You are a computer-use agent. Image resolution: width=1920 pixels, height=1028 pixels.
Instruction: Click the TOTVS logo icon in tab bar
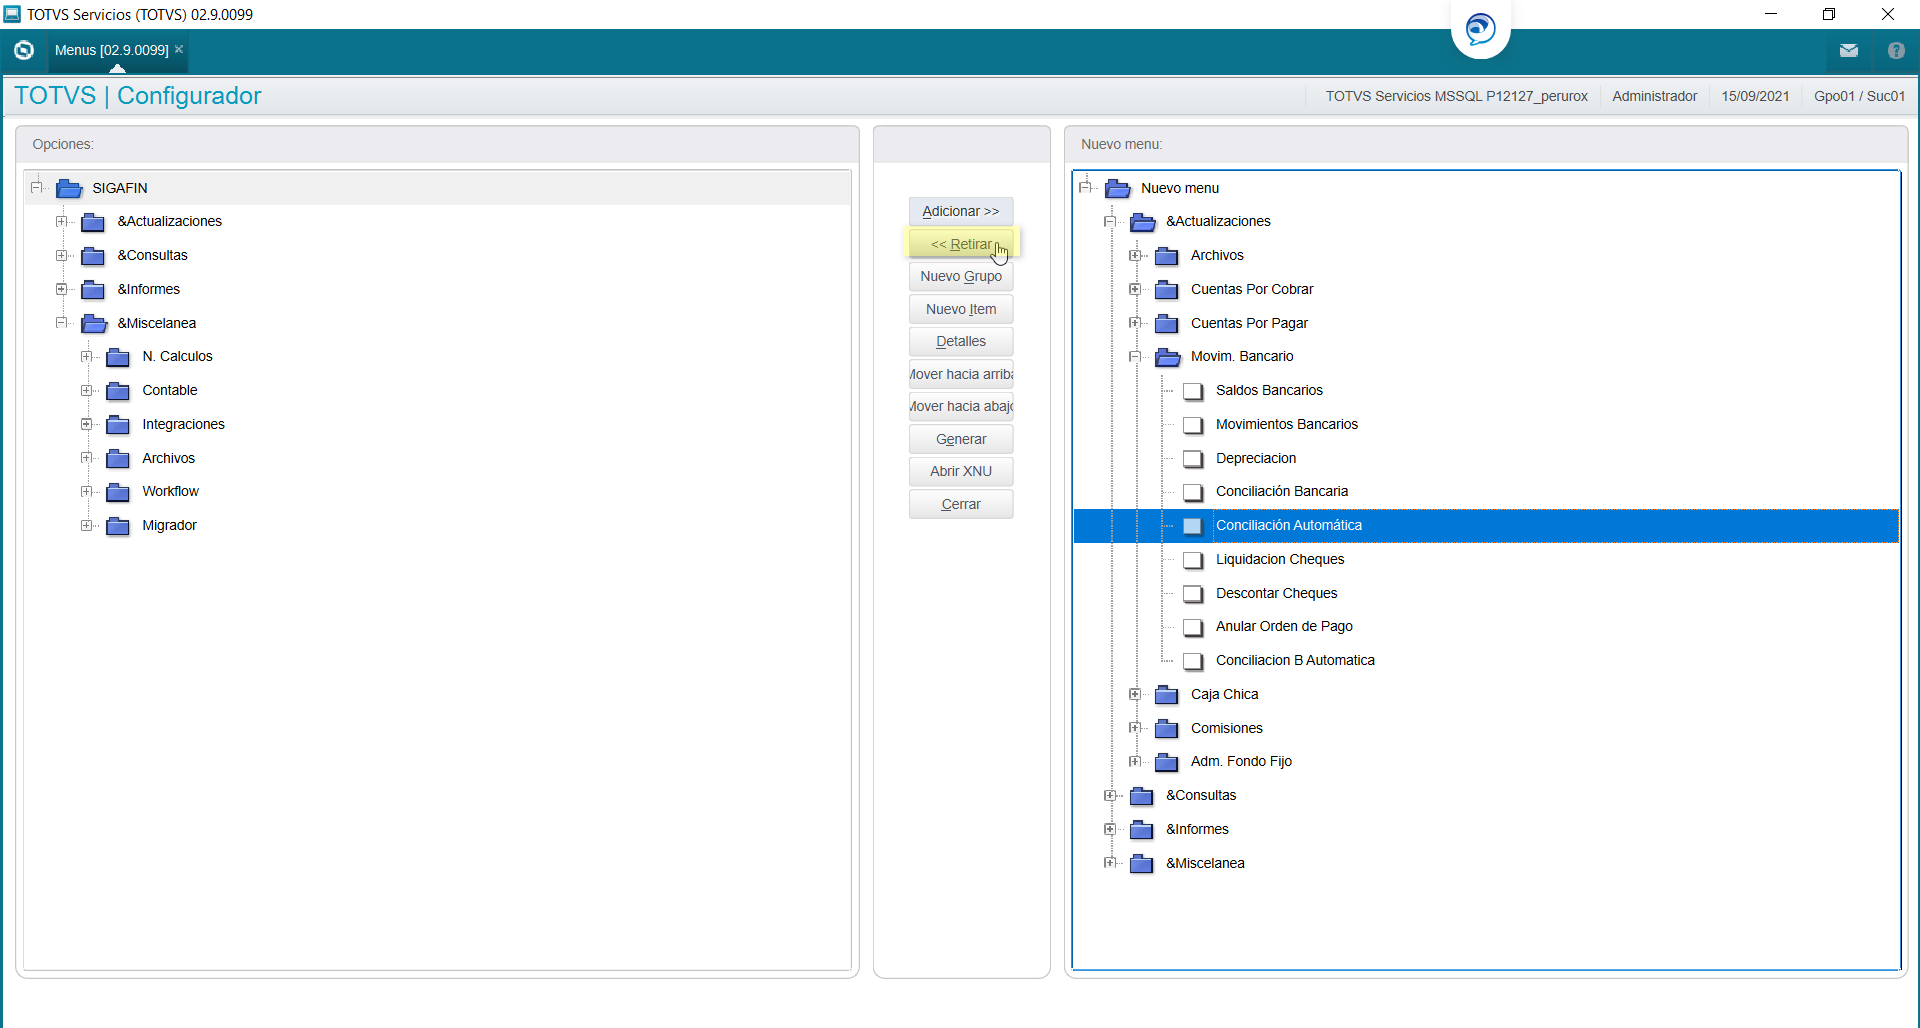[x=24, y=50]
